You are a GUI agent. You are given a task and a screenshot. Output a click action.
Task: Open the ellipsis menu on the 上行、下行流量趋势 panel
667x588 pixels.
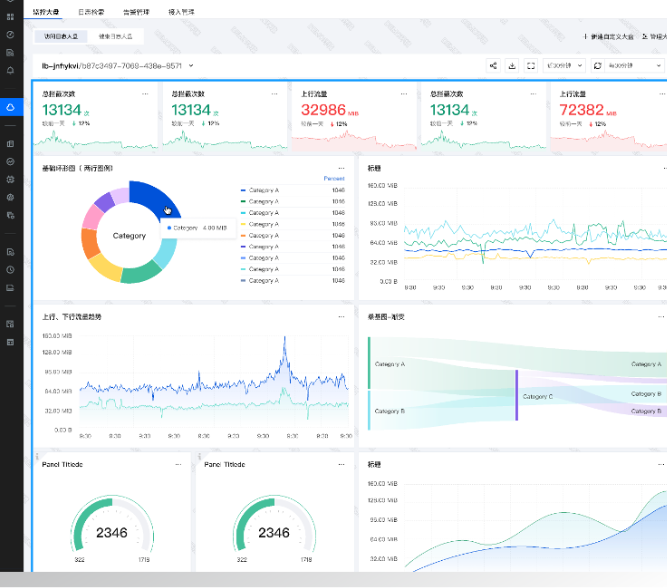coord(341,317)
